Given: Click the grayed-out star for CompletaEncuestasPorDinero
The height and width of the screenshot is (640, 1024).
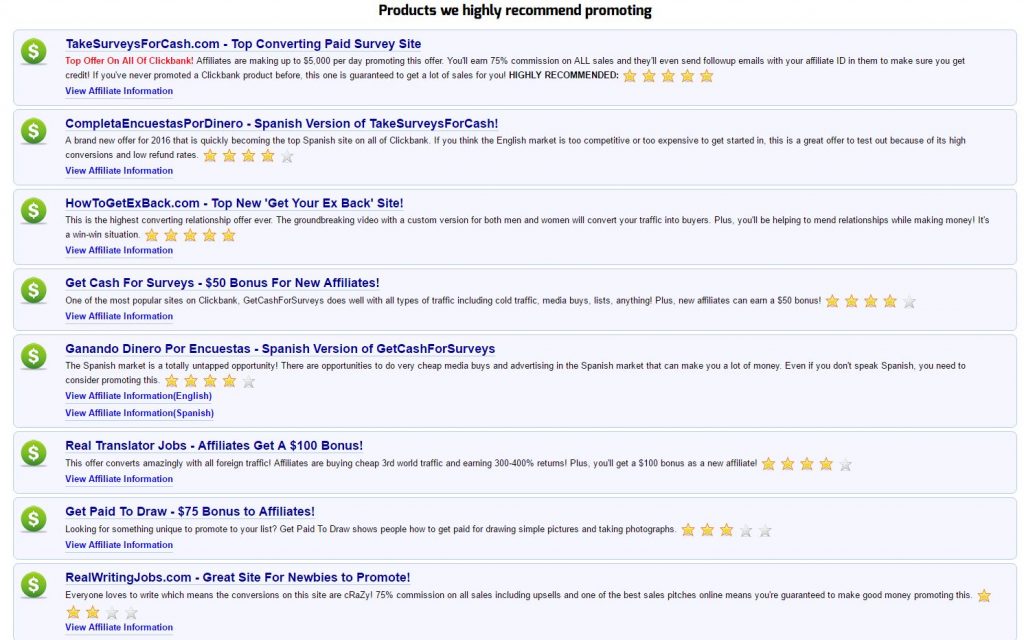Looking at the screenshot, I should coord(287,154).
